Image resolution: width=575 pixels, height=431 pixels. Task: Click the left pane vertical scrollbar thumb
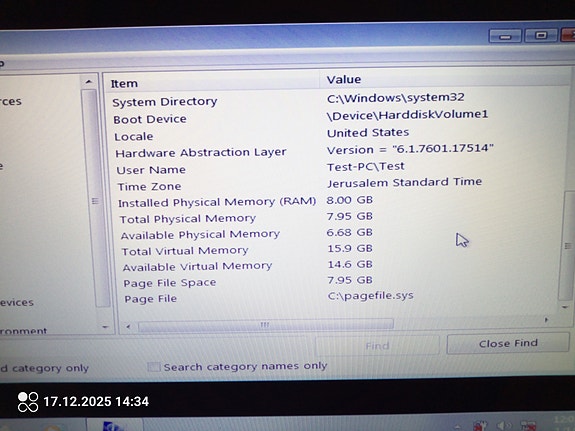coord(94,200)
